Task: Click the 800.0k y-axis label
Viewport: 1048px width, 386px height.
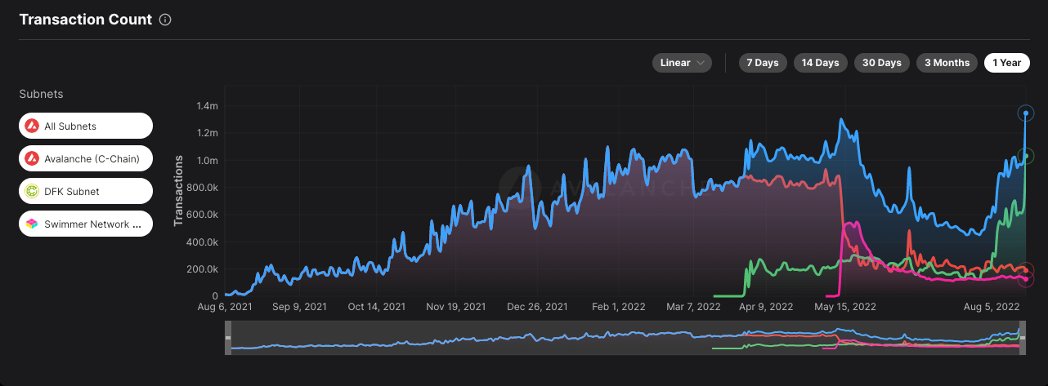Action: 203,188
